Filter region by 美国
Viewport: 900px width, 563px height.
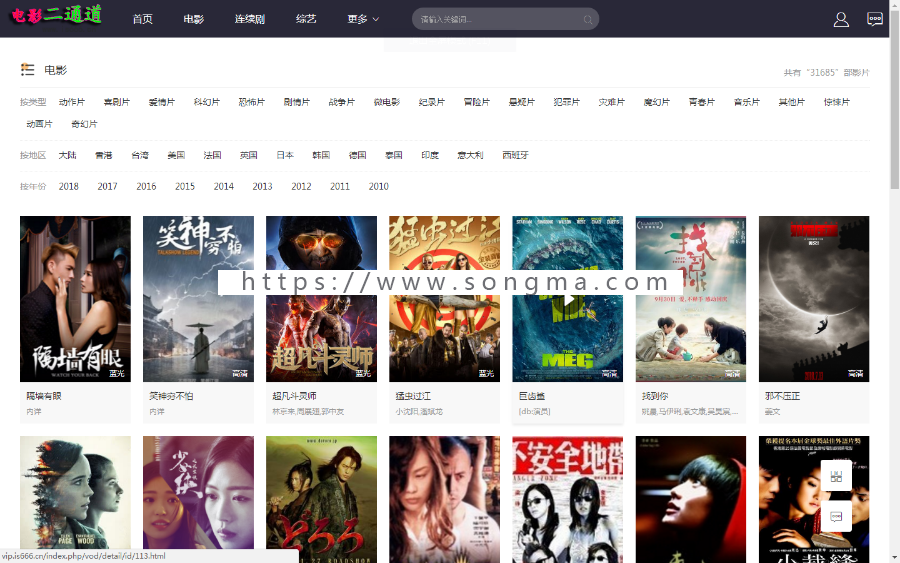(176, 156)
